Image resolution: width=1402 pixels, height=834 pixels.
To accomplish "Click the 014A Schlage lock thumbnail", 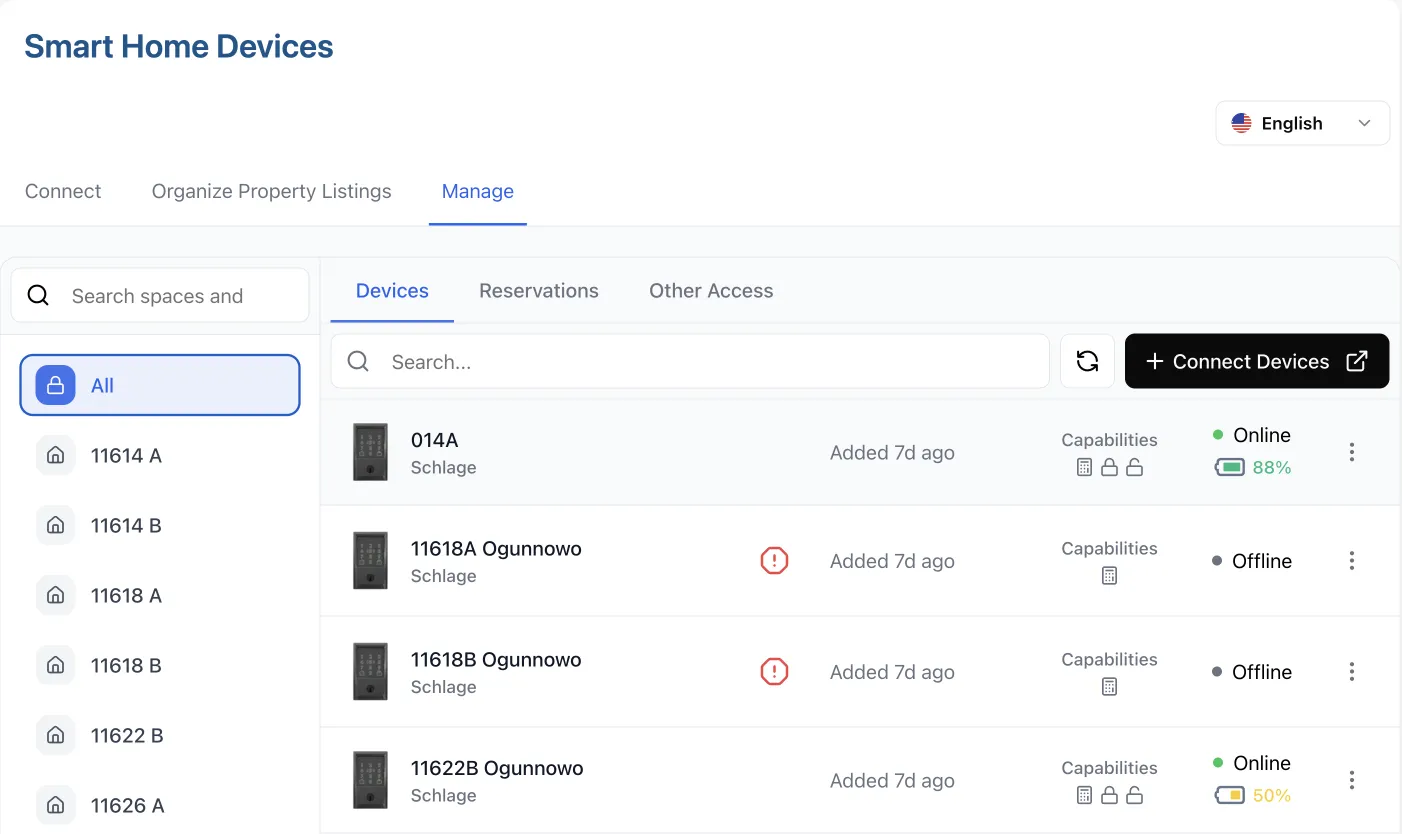I will click(x=370, y=452).
